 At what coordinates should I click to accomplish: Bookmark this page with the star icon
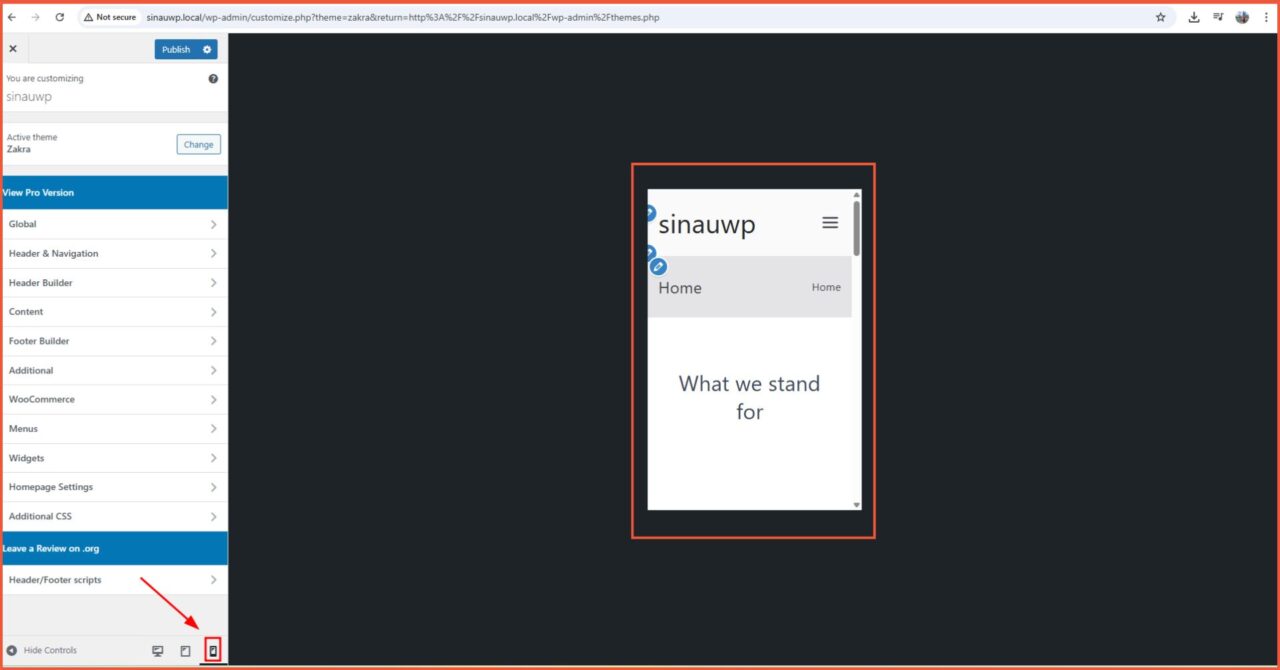pyautogui.click(x=1160, y=17)
